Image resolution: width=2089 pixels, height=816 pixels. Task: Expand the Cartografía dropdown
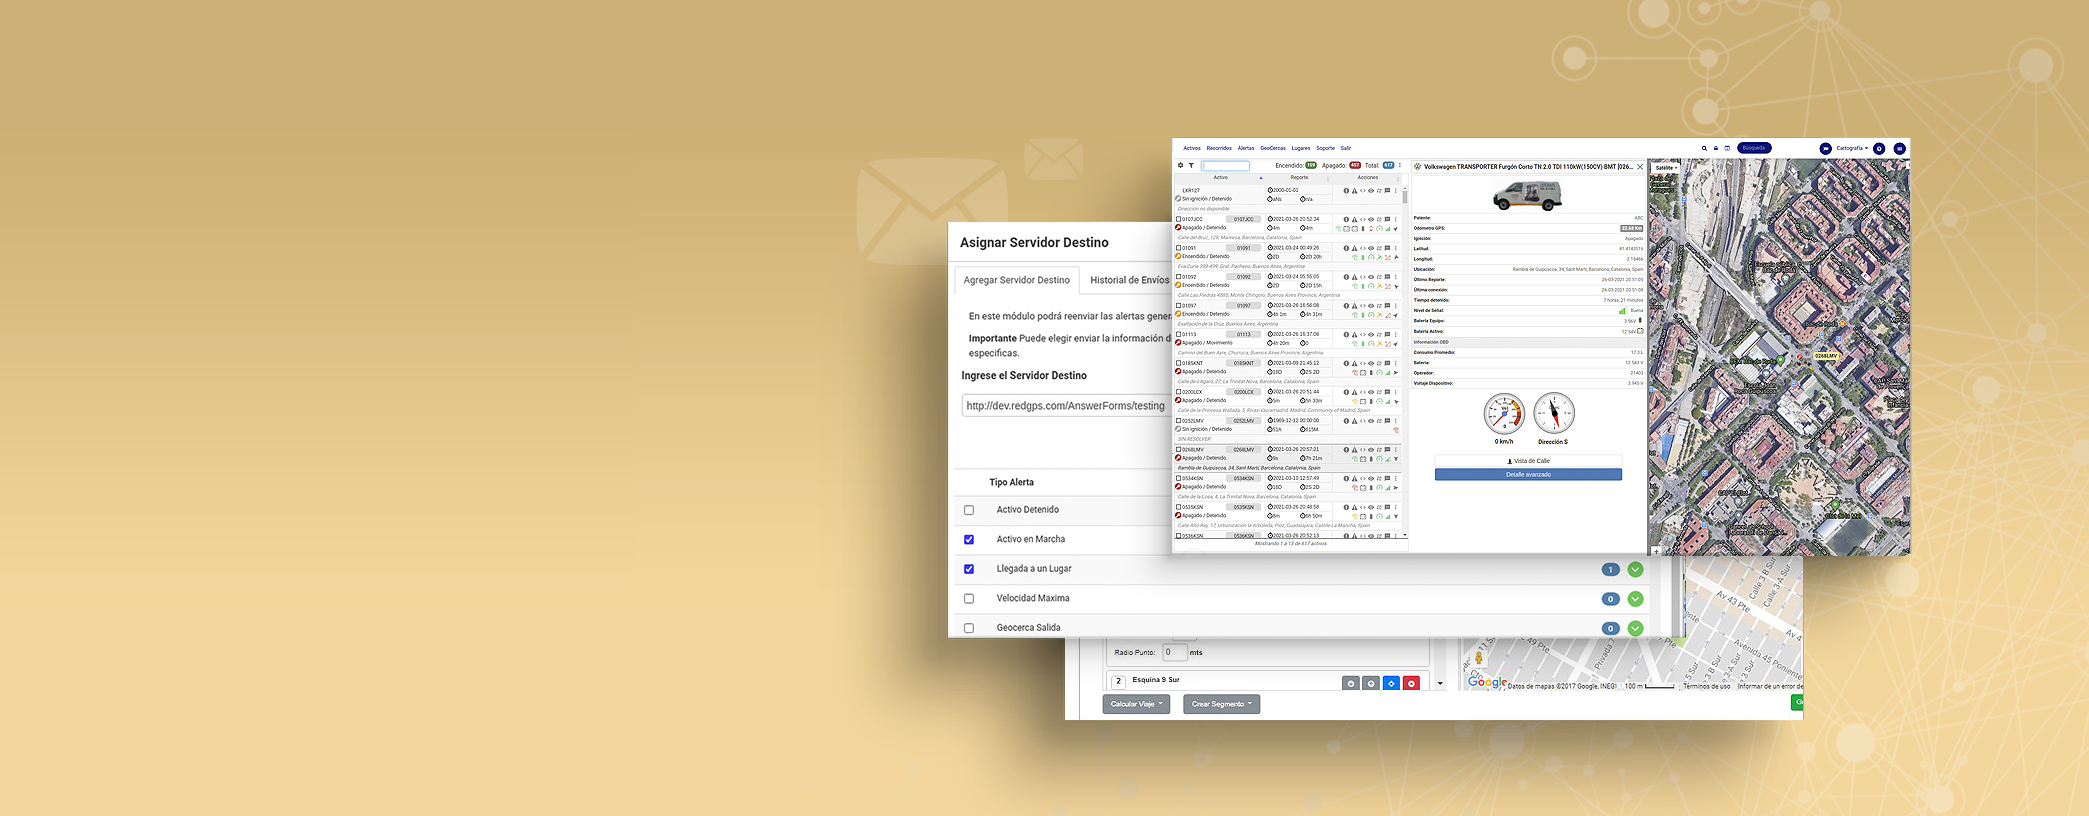[x=1851, y=148]
